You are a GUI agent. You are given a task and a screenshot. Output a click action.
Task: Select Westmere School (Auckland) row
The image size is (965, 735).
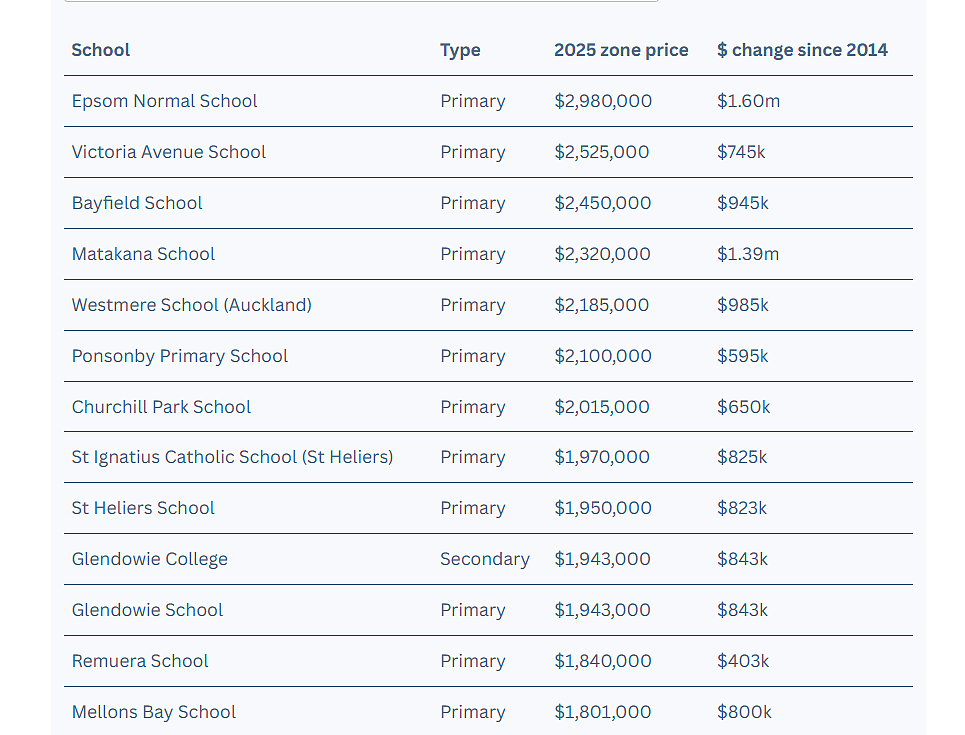[x=488, y=305]
